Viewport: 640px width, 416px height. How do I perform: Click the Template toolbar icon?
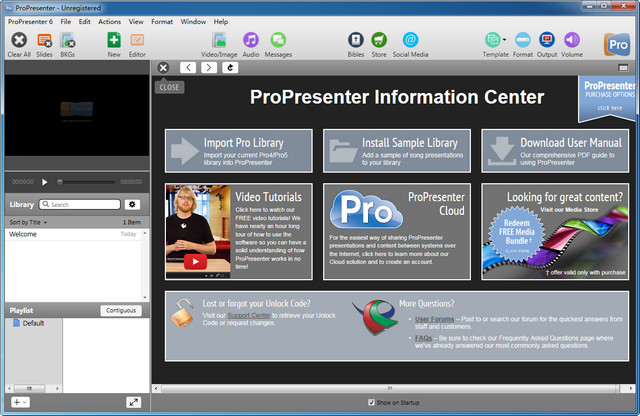coord(493,40)
